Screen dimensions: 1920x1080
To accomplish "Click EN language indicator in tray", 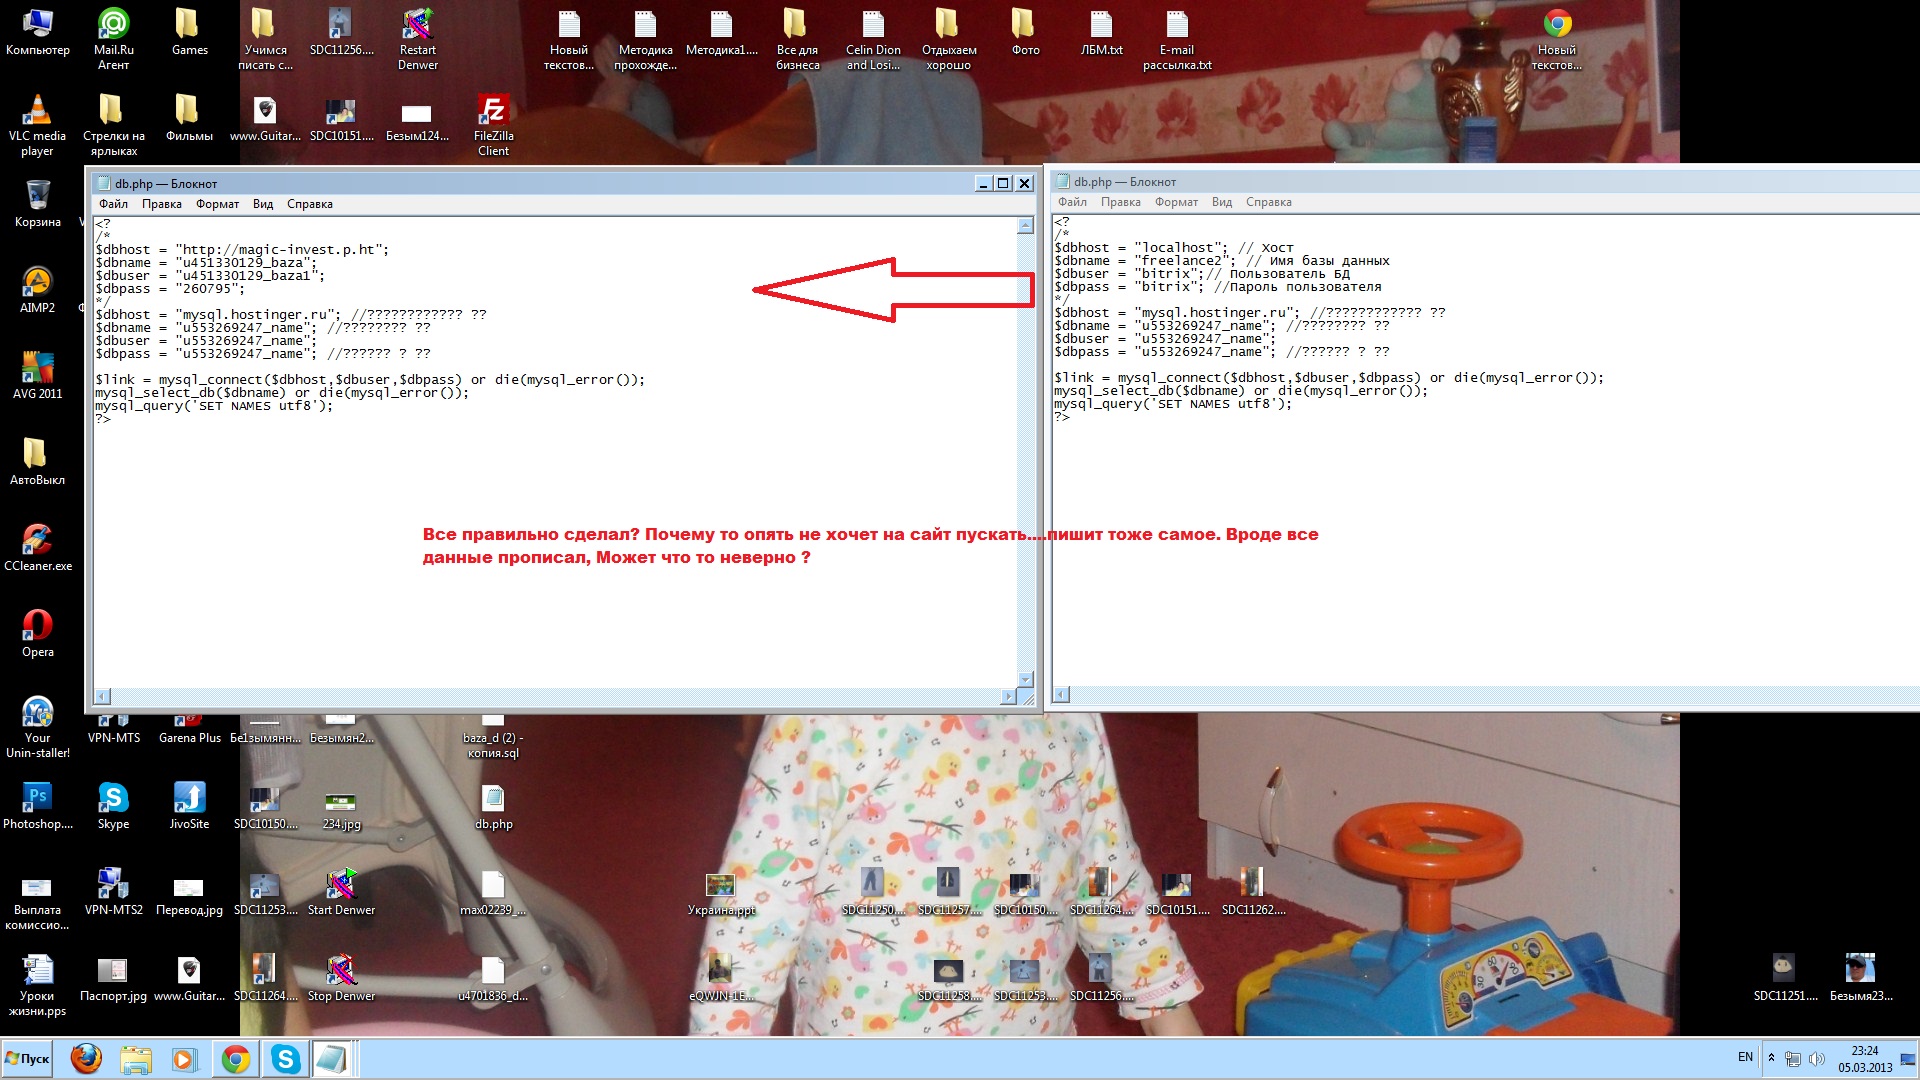I will 1745,1057.
